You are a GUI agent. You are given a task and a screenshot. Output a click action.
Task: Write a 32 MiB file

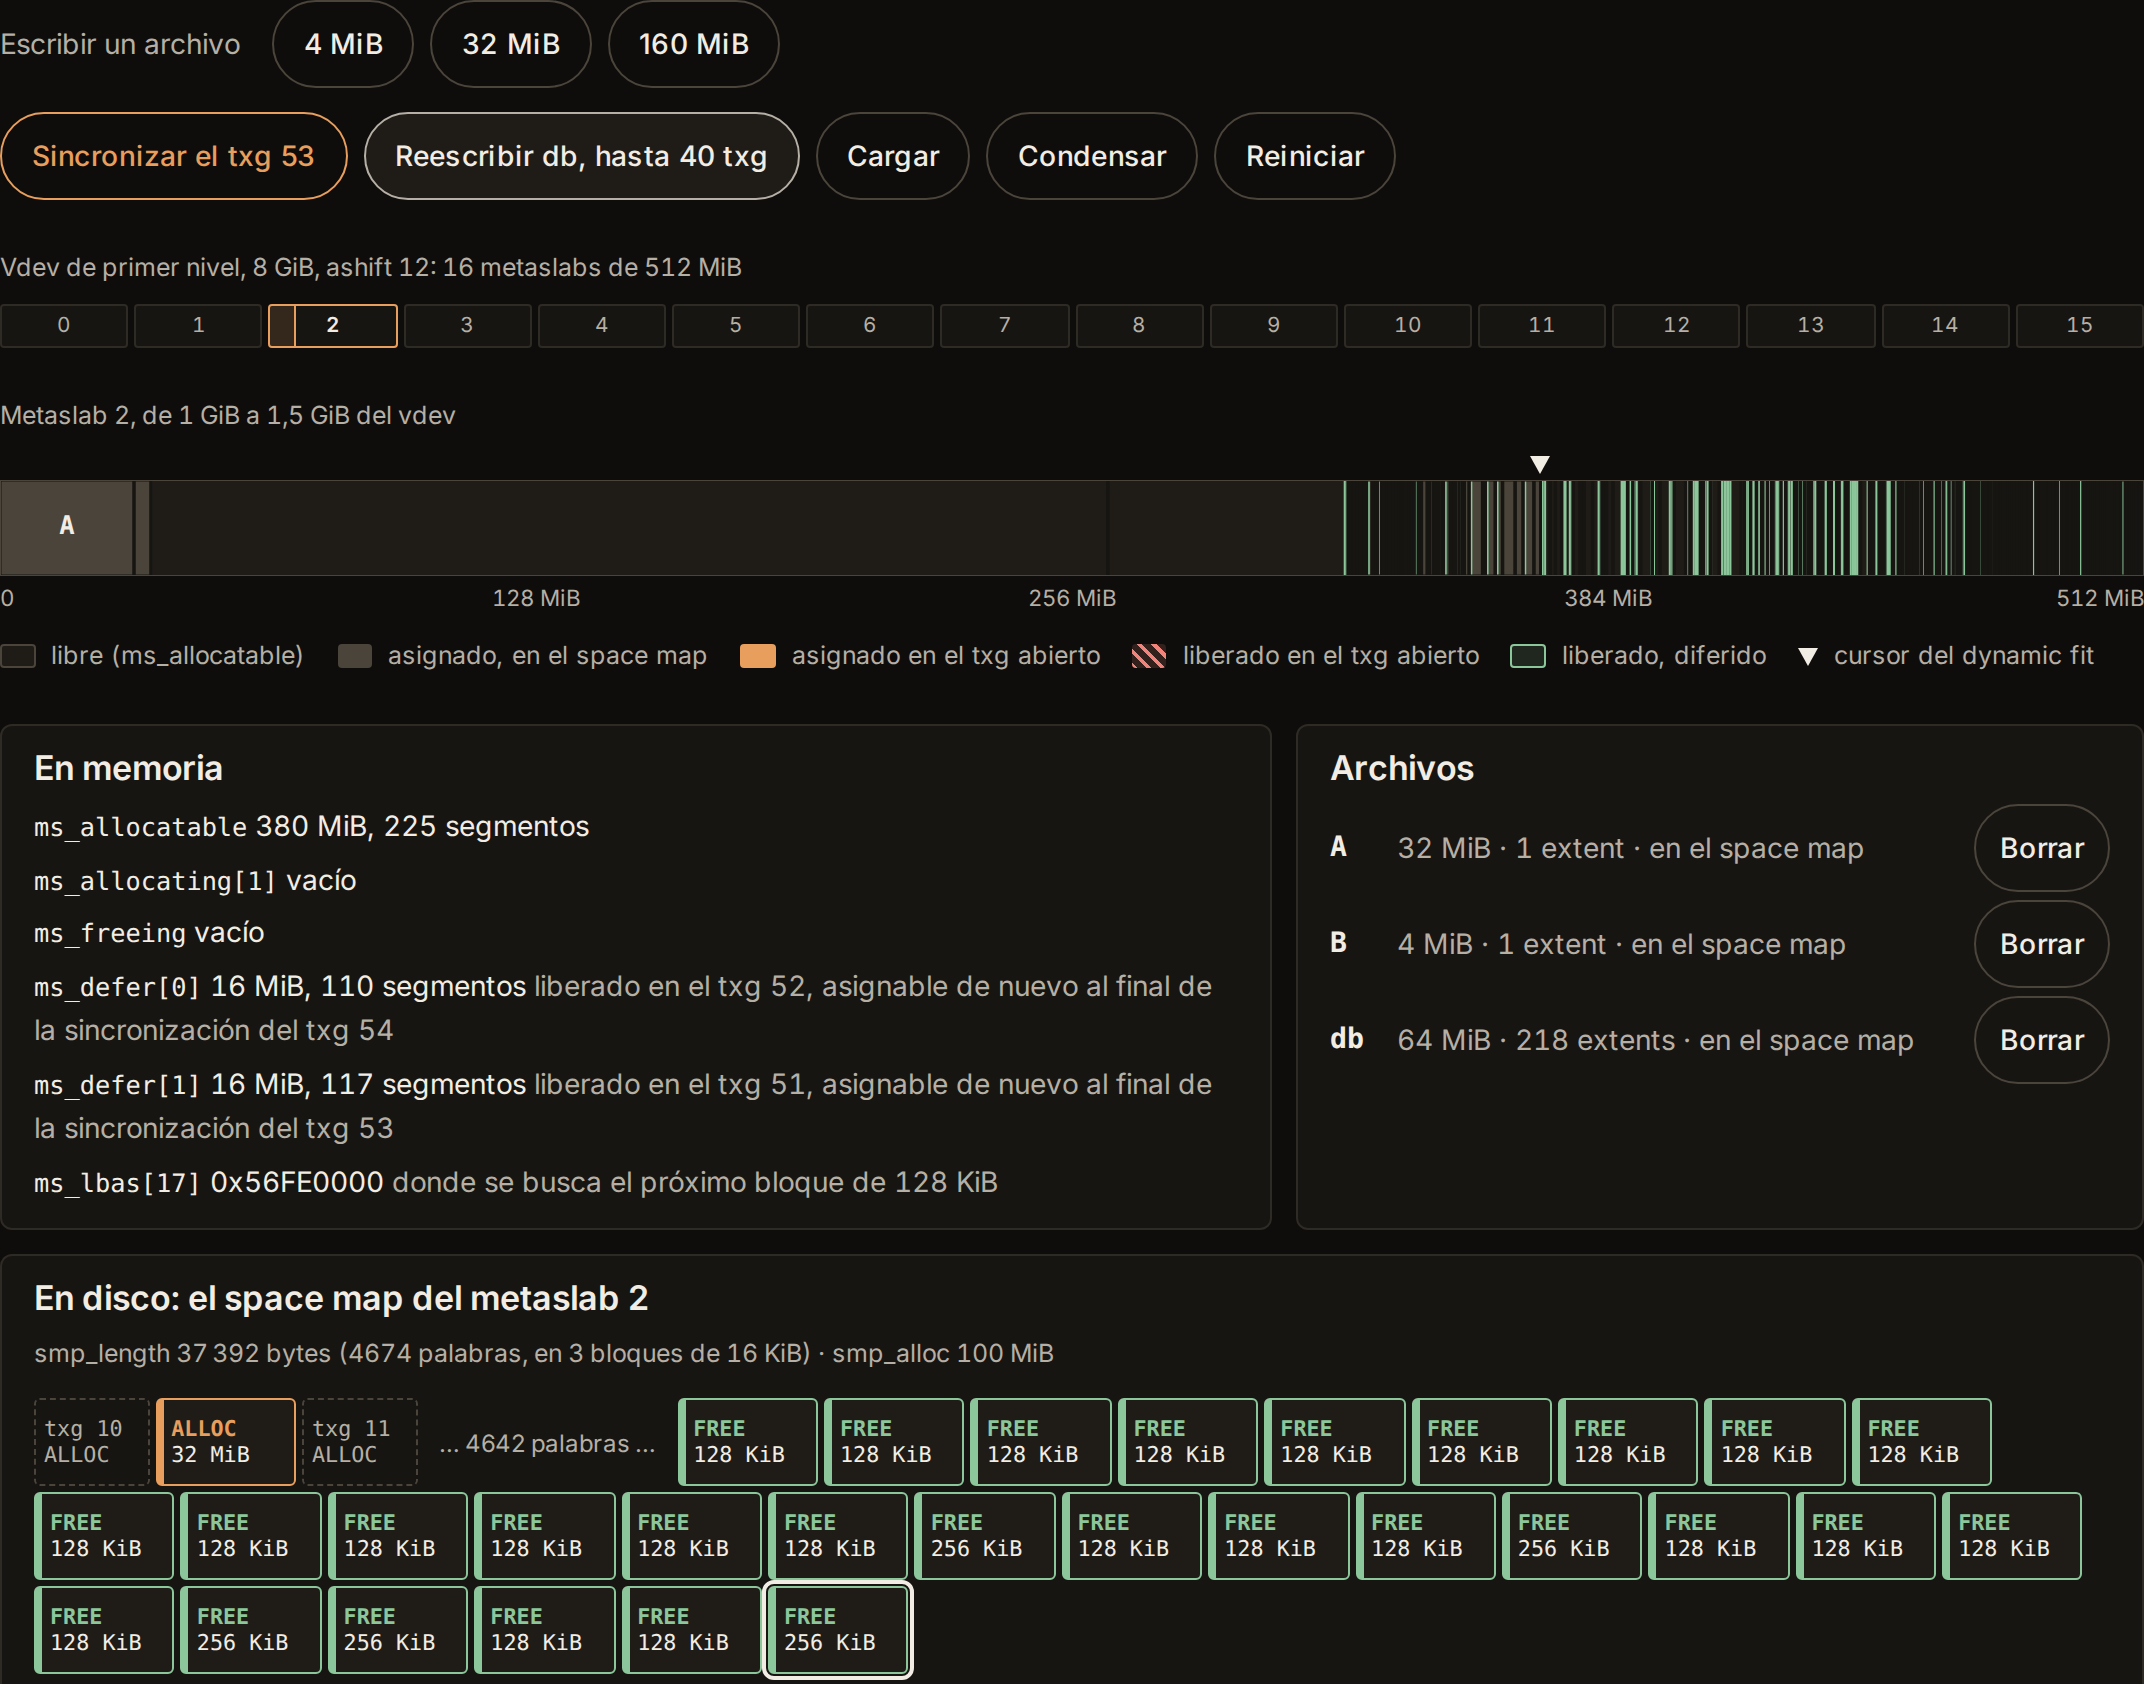(x=511, y=44)
